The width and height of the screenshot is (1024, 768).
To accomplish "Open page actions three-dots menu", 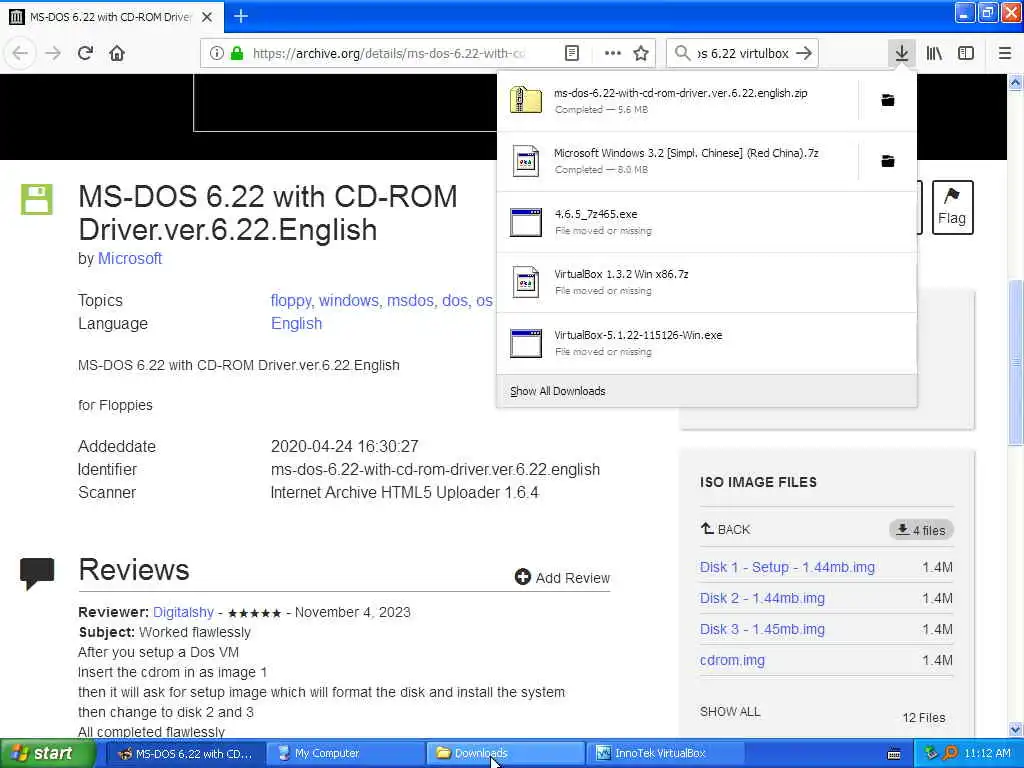I will pos(613,53).
